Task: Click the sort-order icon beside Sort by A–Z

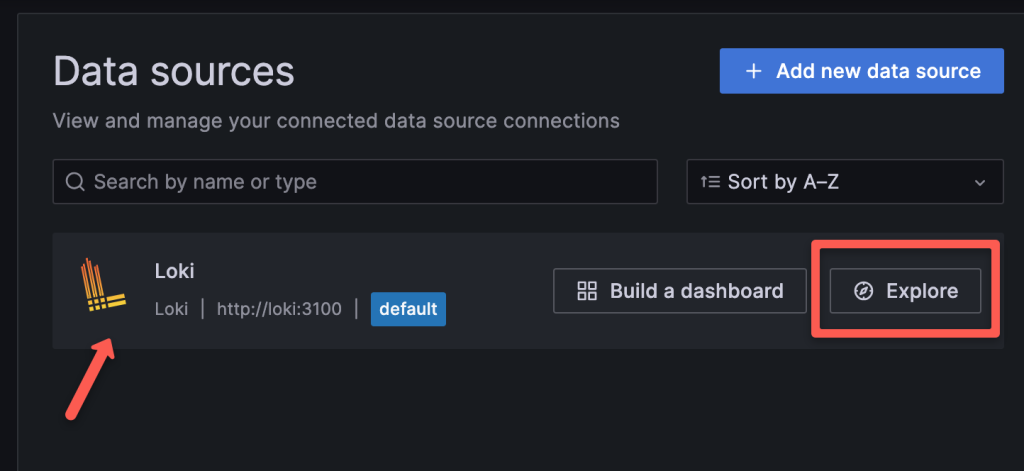Action: click(710, 182)
